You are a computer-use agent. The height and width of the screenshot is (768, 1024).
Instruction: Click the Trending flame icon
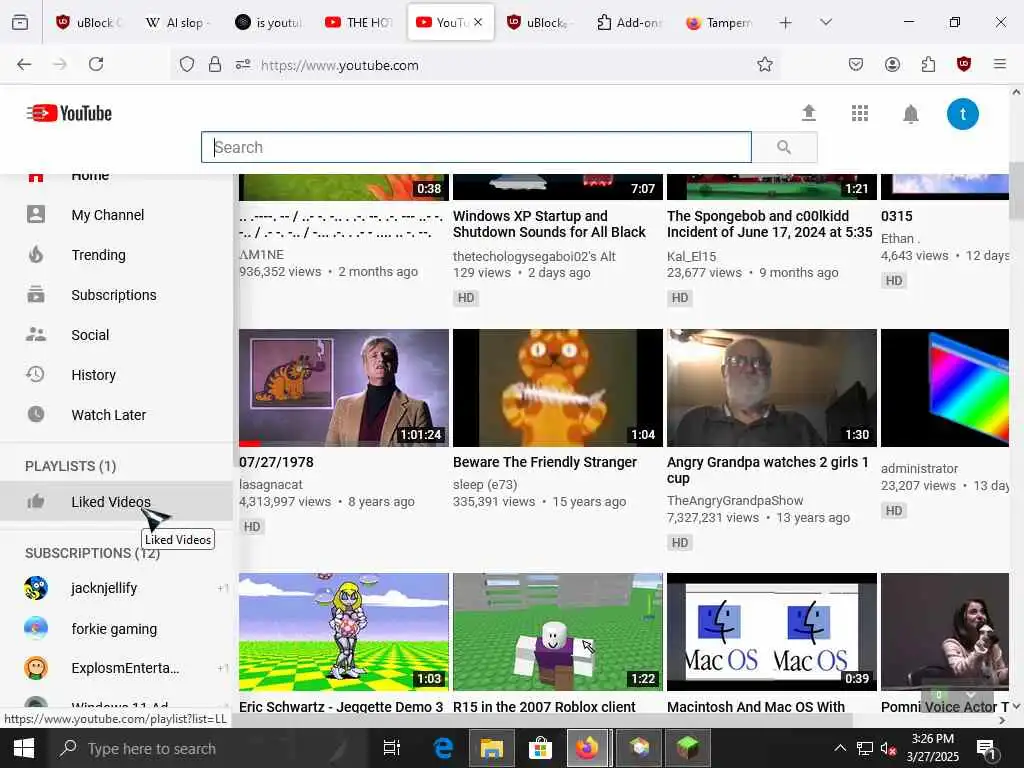click(36, 254)
